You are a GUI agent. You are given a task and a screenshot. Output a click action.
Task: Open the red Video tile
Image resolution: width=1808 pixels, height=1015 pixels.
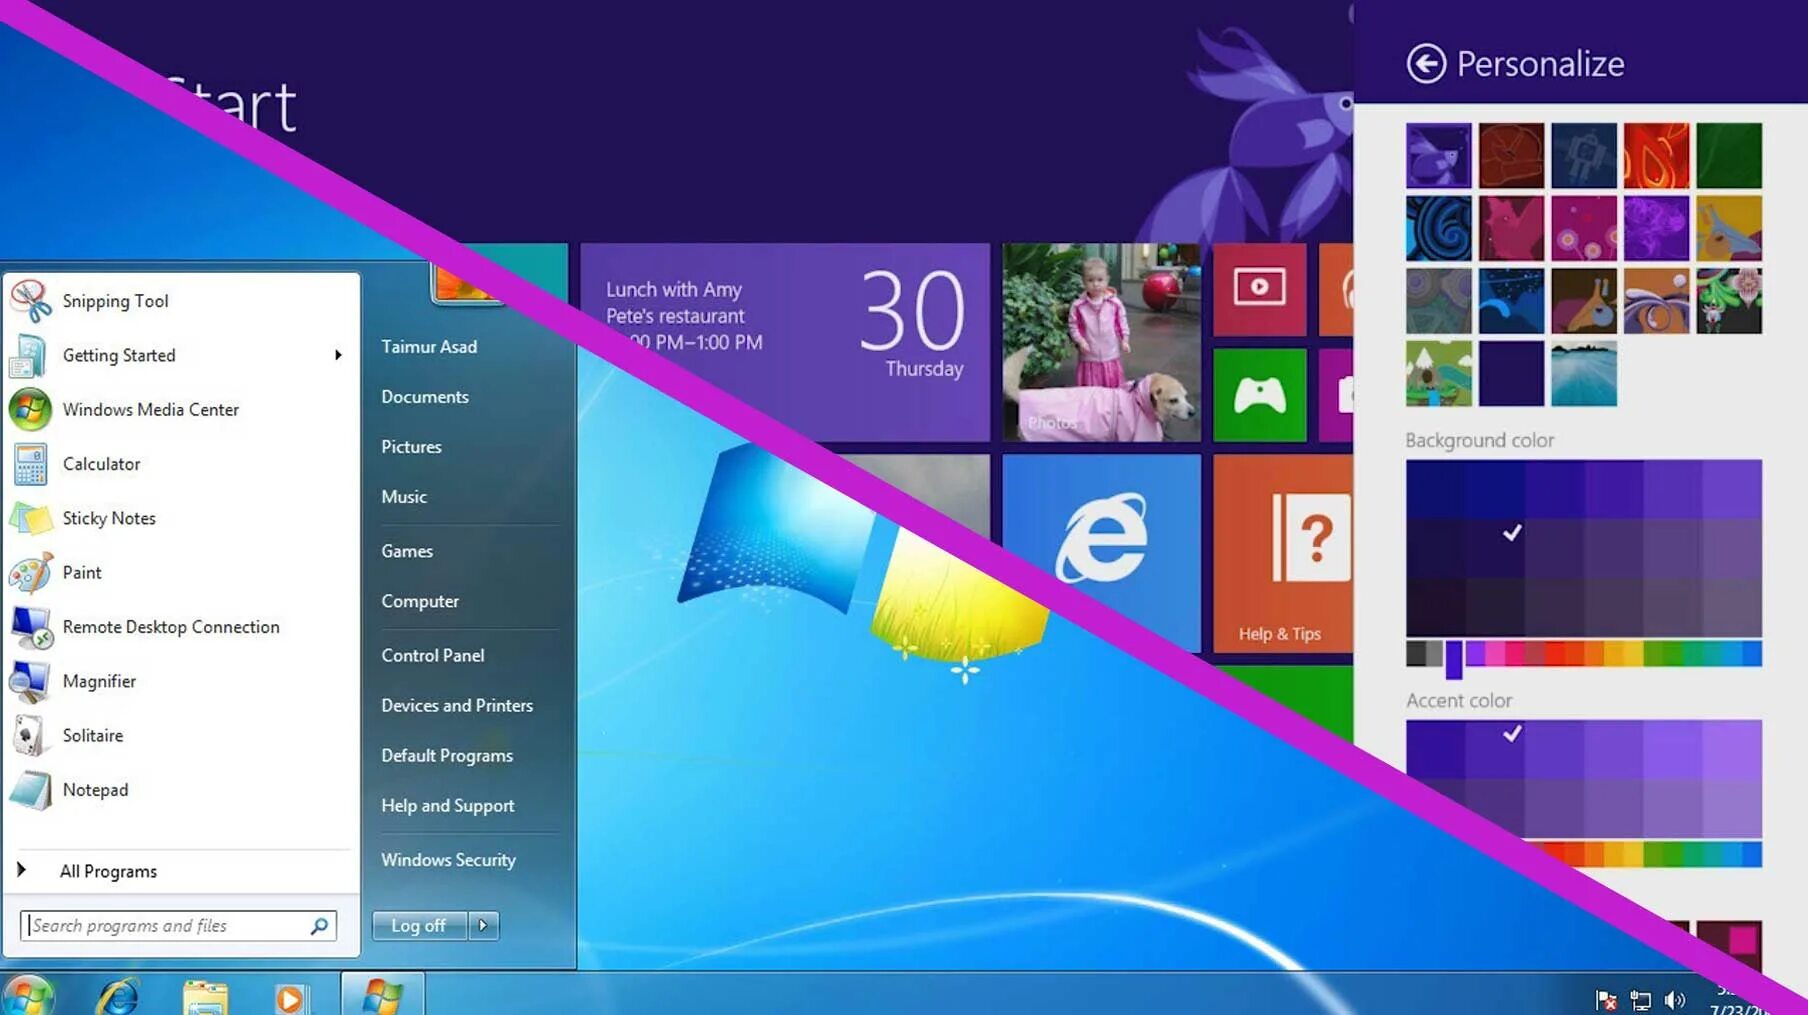pos(1259,289)
